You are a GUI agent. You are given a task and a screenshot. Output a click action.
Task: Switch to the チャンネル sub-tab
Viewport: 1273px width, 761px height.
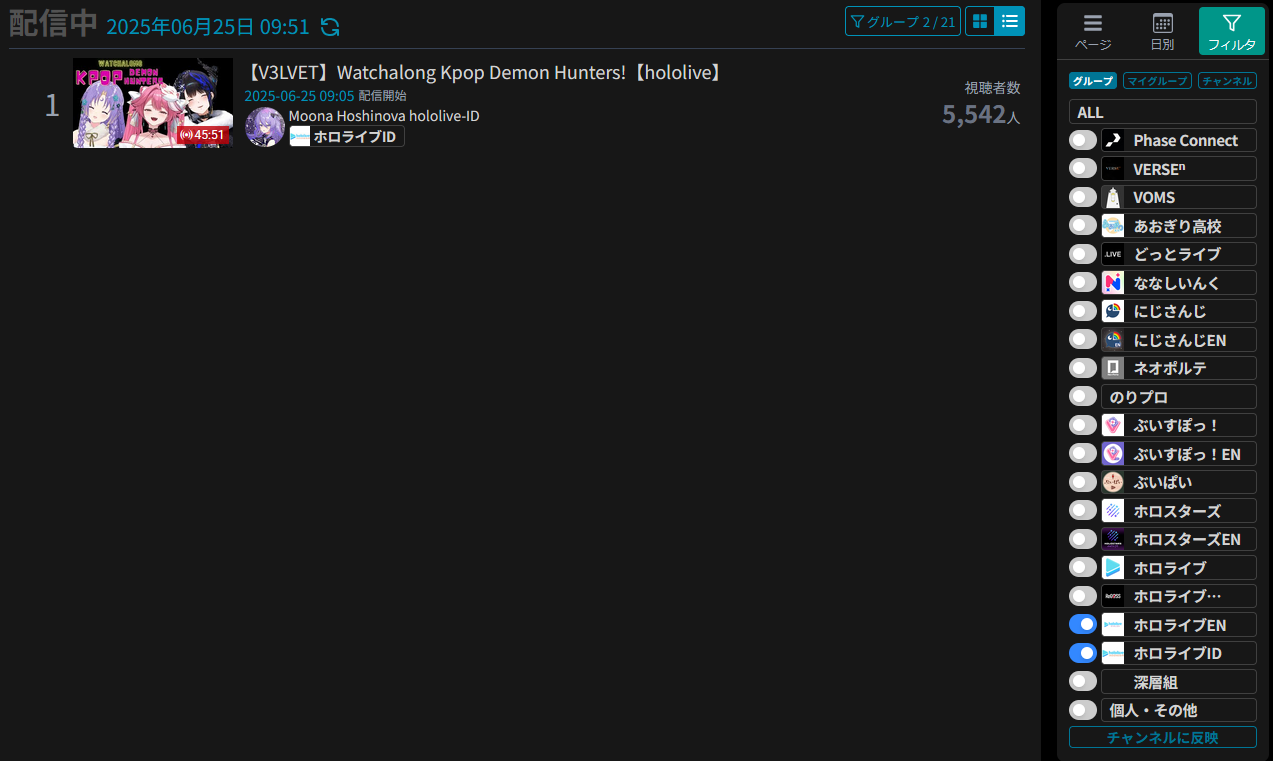coord(1227,81)
